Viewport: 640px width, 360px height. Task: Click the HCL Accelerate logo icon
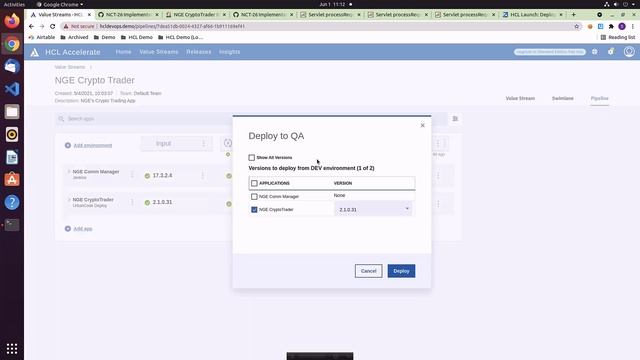(x=35, y=52)
